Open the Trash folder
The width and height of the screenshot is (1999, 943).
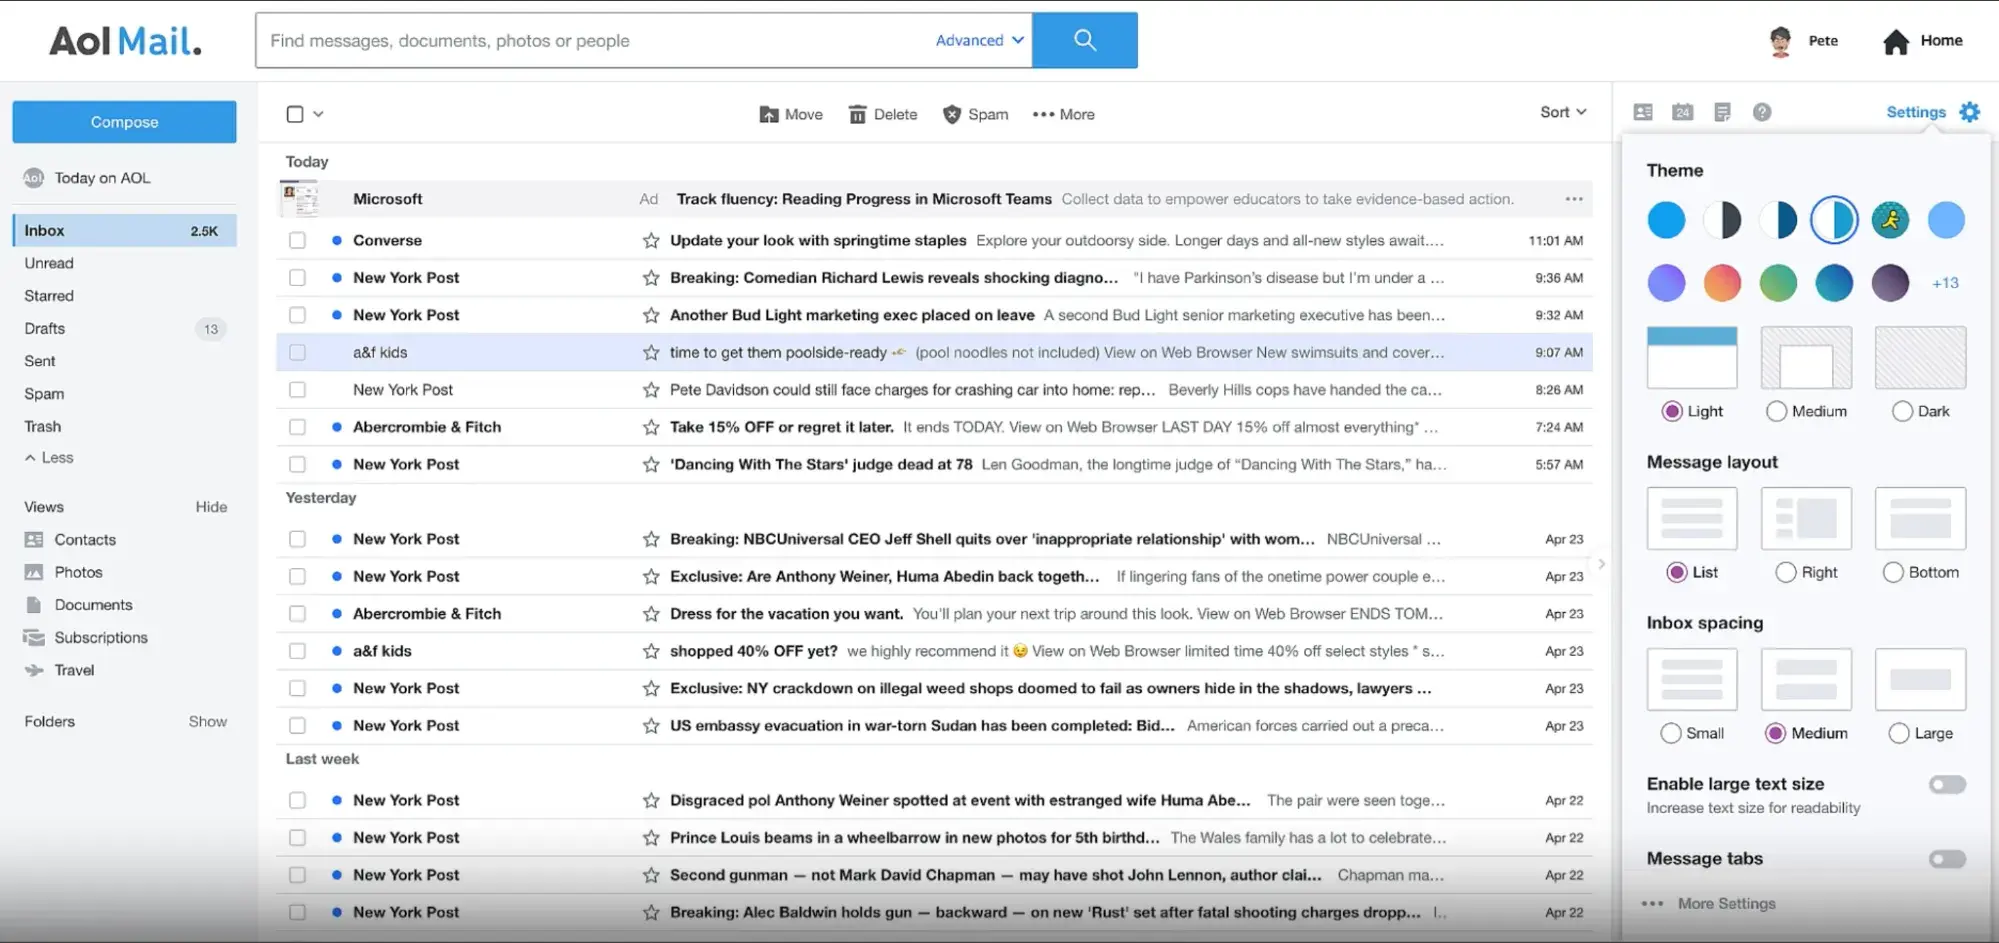pos(43,426)
